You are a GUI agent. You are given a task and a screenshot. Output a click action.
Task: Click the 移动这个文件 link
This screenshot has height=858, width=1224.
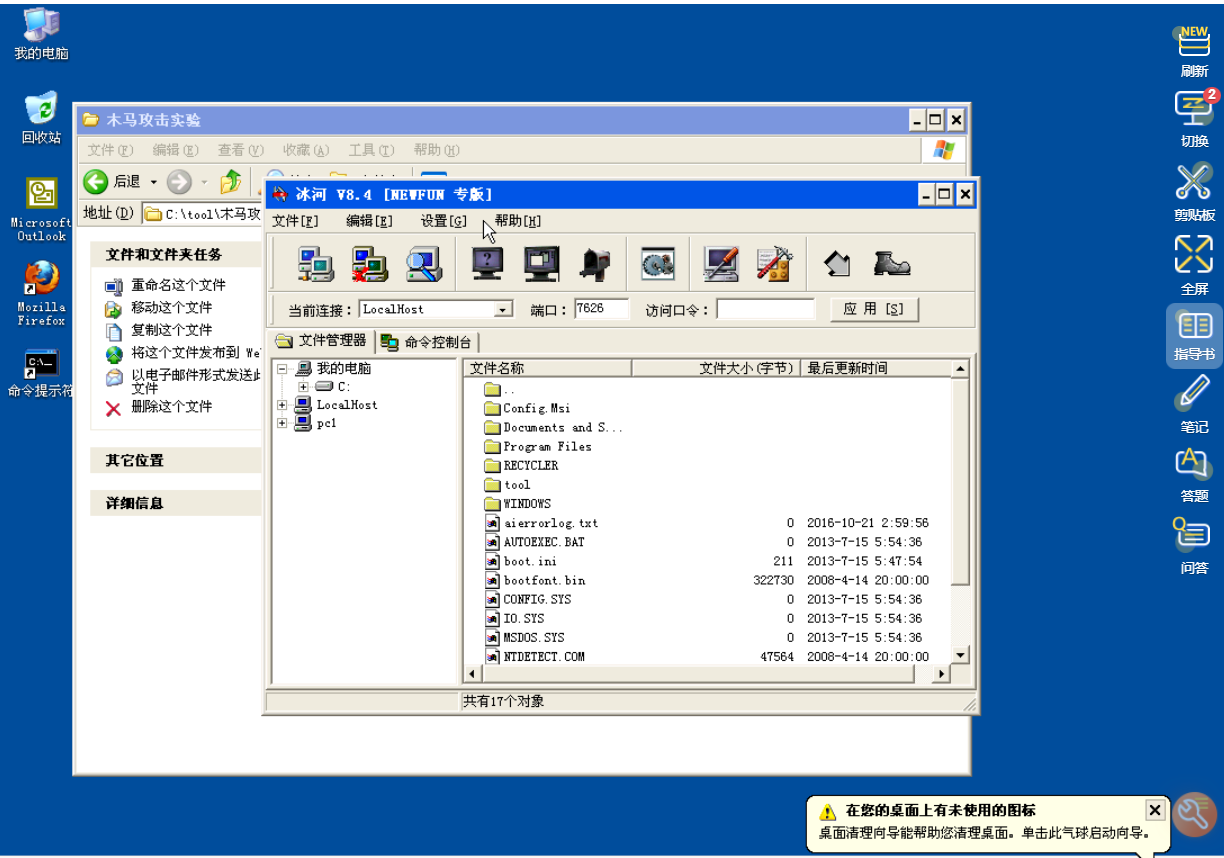171,308
